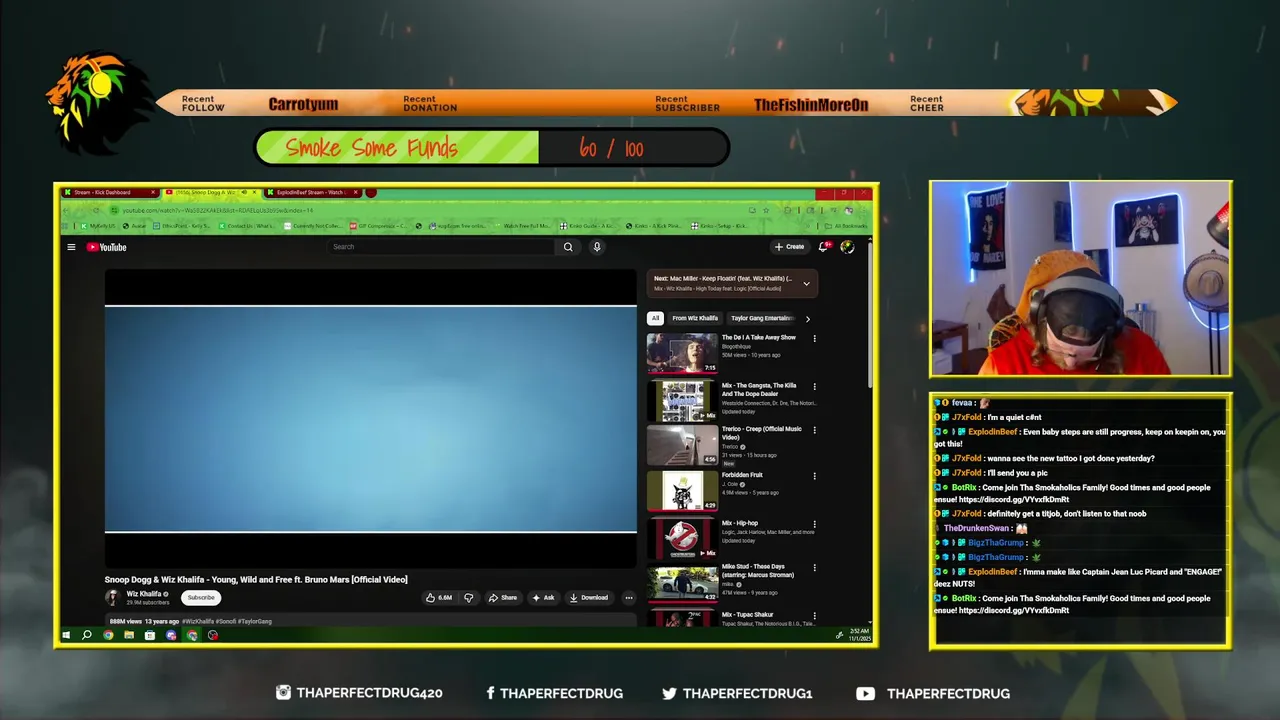
Task: Expand the Next: Mac Miller queue panel
Action: [806, 283]
